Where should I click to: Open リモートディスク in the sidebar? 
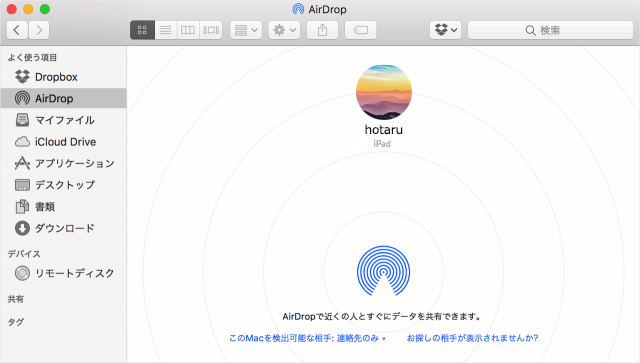coord(63,273)
